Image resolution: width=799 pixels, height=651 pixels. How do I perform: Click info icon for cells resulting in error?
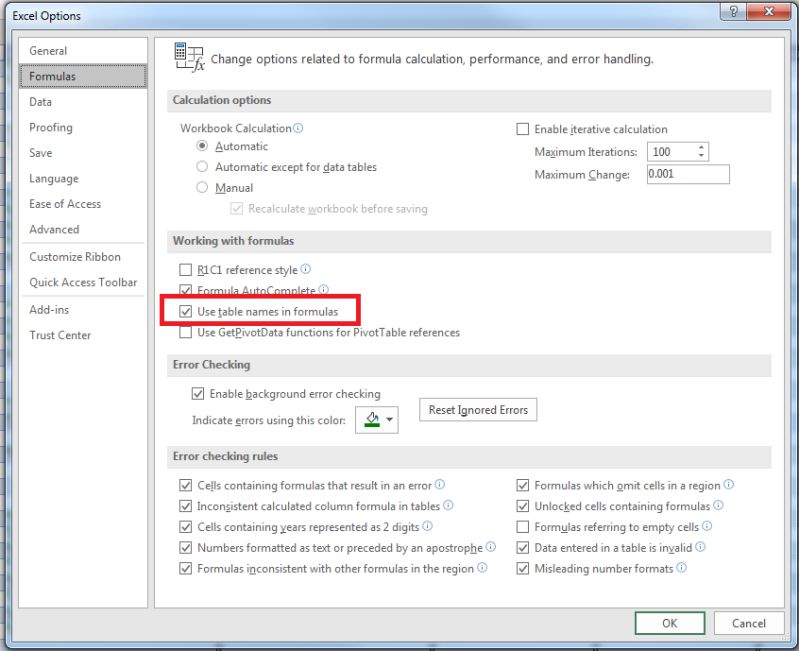440,484
